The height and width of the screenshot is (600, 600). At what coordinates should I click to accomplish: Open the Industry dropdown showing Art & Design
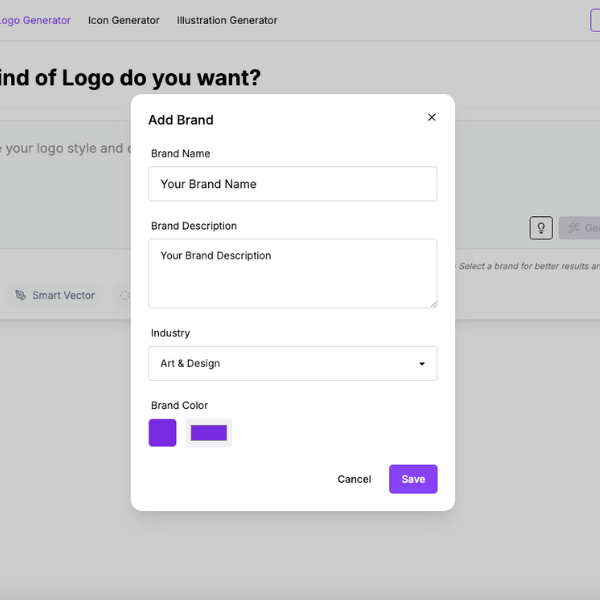click(293, 364)
